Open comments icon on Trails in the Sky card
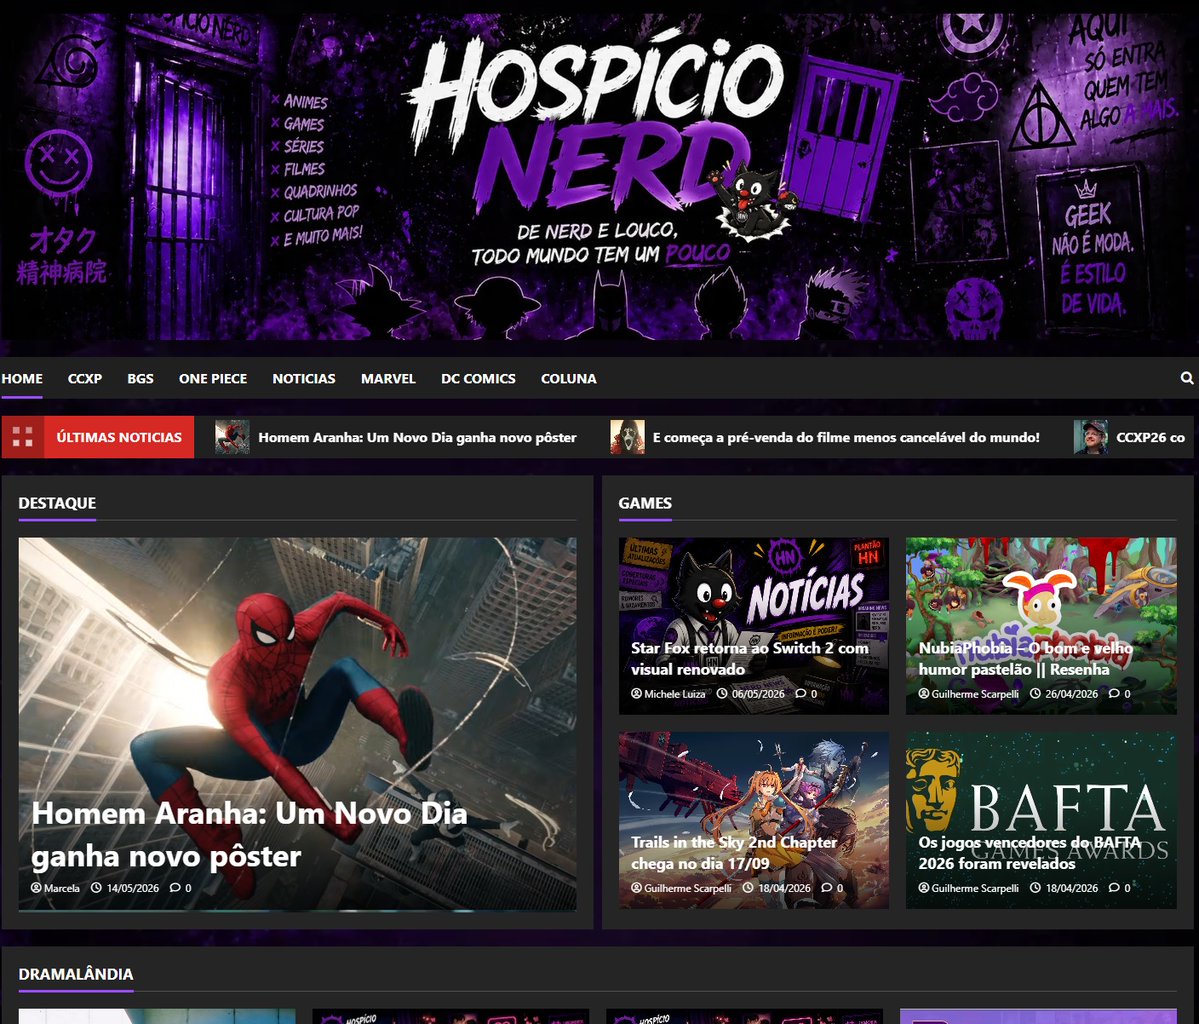 [827, 888]
